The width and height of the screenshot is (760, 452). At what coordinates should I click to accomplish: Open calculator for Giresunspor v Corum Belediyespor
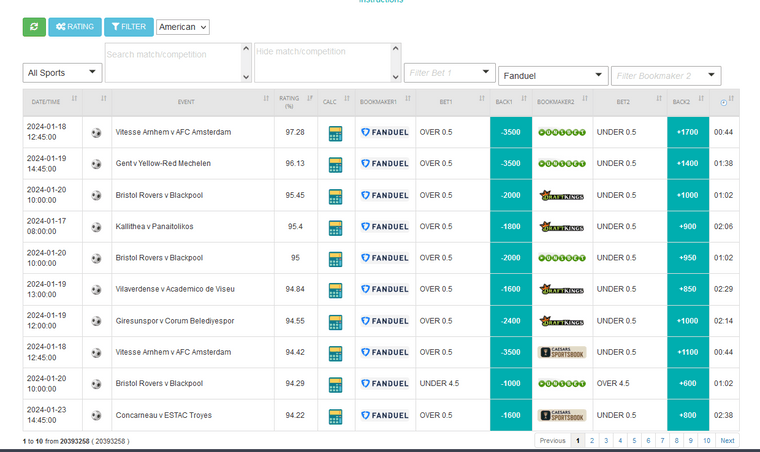point(335,321)
